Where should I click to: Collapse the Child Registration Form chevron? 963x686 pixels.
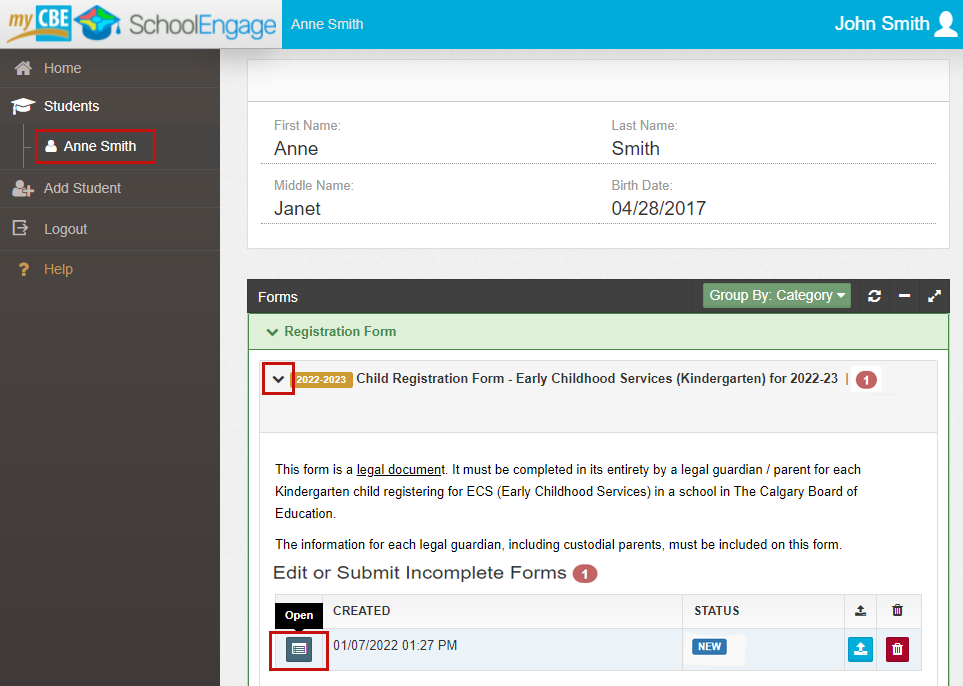278,379
